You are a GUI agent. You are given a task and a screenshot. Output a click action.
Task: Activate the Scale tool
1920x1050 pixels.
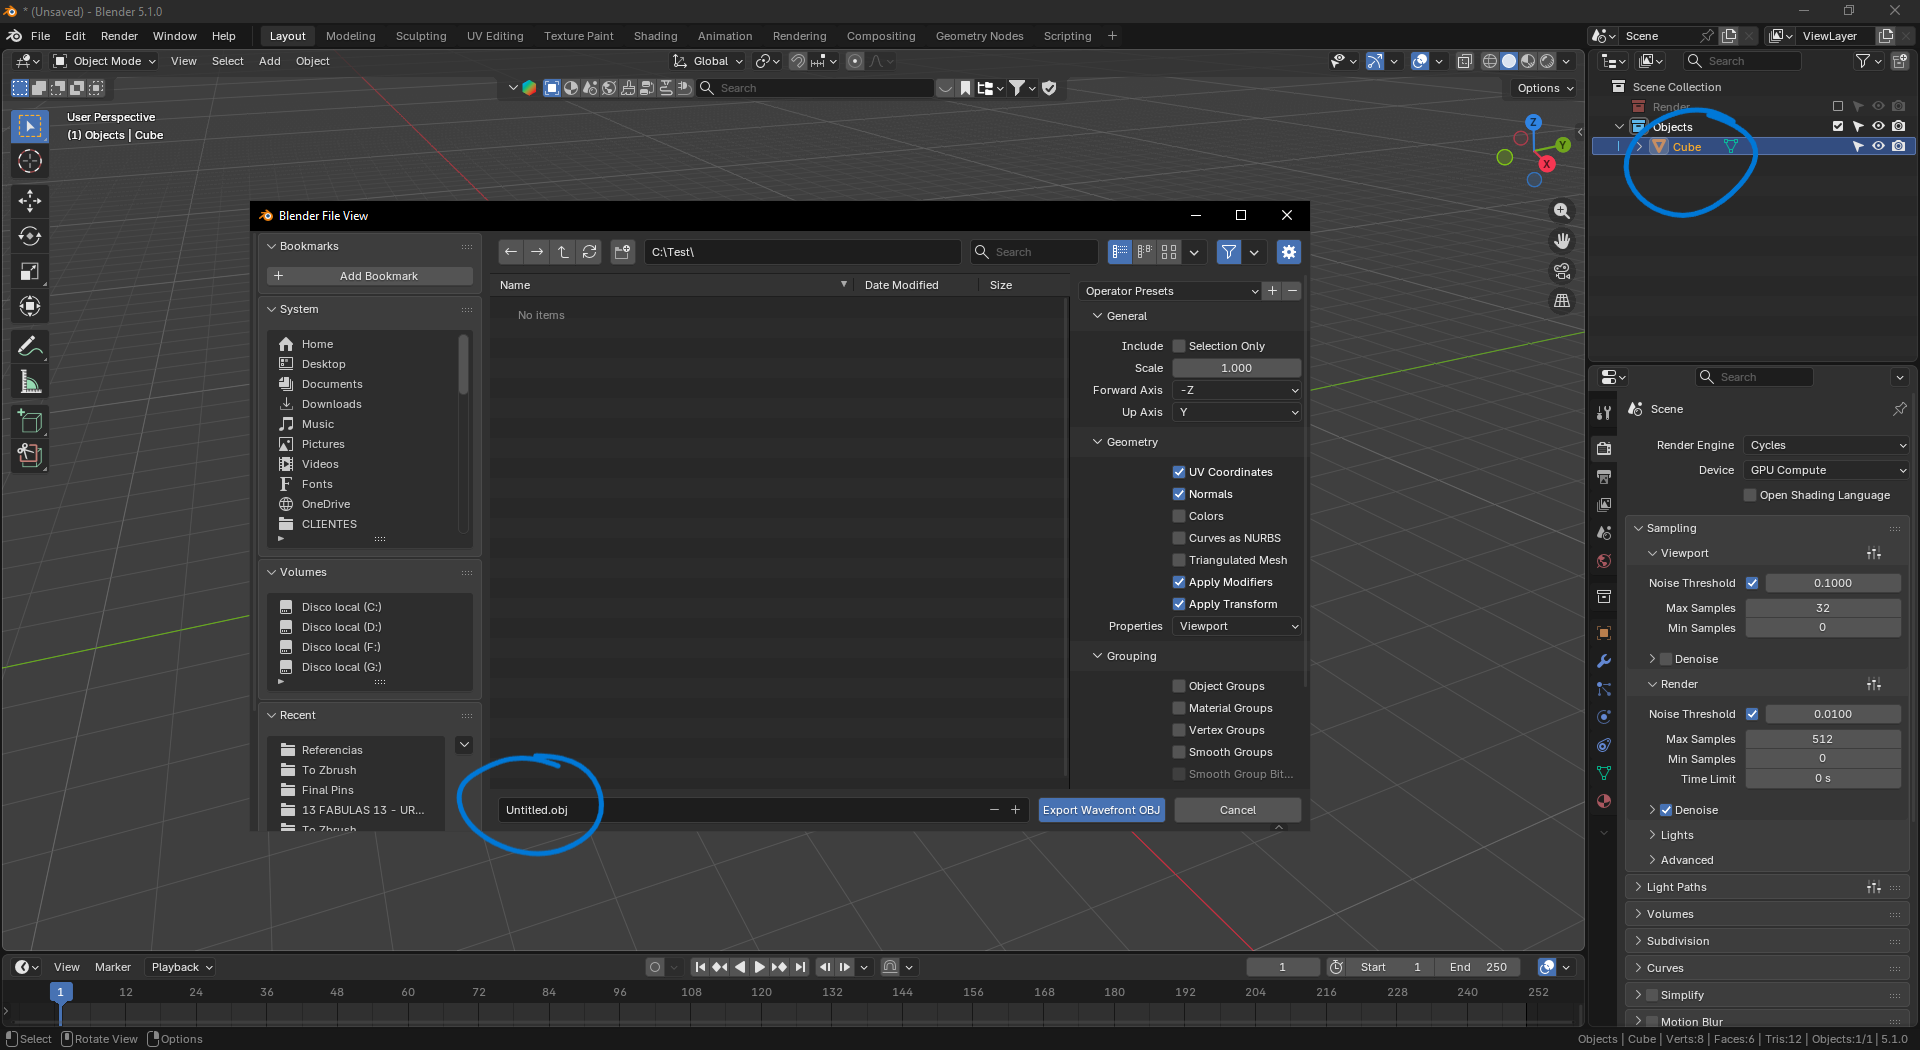tap(30, 271)
